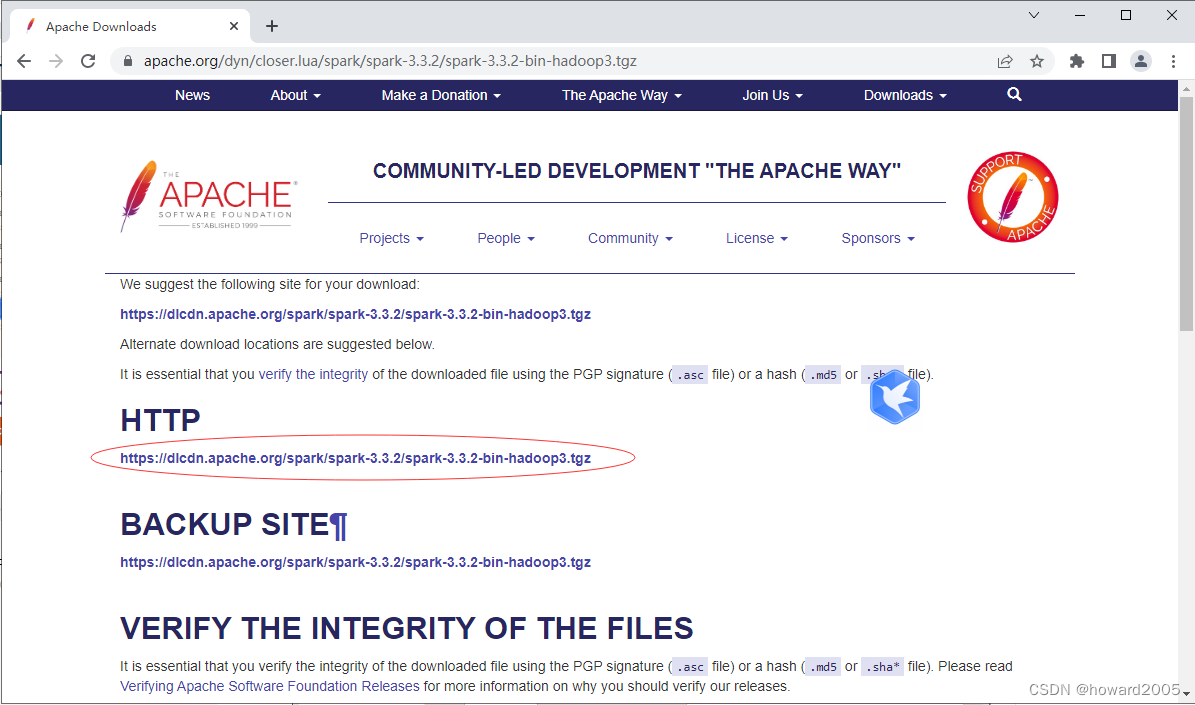Expand the Projects menu
This screenshot has width=1195, height=705.
[x=392, y=239]
